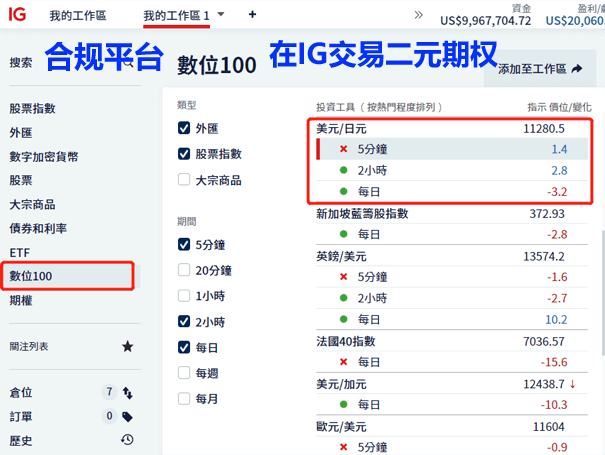Open 期權 category in sidebar
Viewport: 605px width, 455px height.
point(21,300)
